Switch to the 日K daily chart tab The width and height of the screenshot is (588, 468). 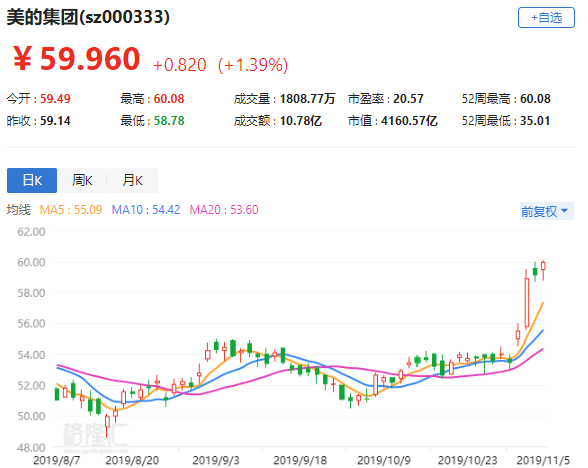[x=32, y=180]
